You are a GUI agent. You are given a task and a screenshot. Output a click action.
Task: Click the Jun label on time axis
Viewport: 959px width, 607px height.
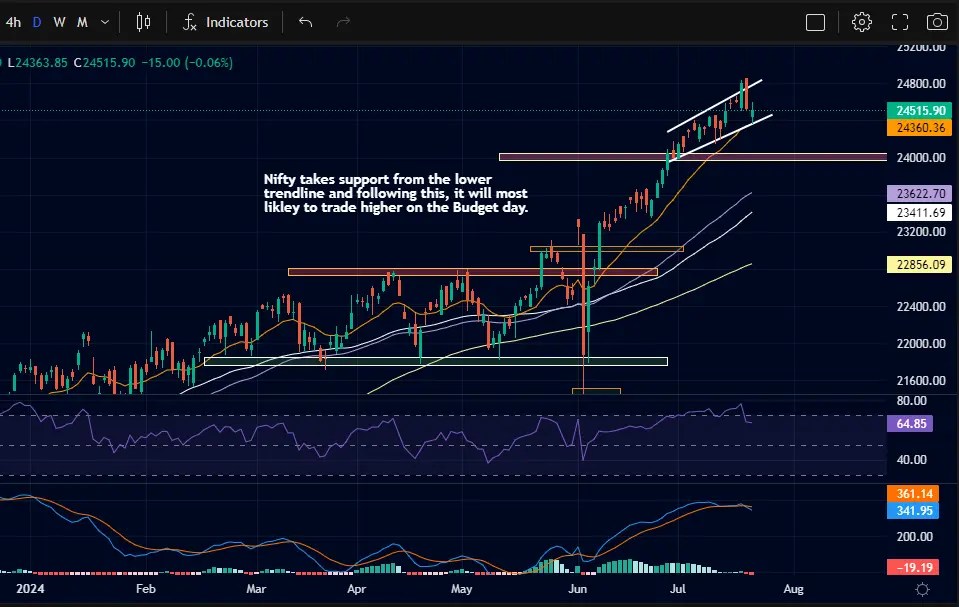tap(577, 589)
